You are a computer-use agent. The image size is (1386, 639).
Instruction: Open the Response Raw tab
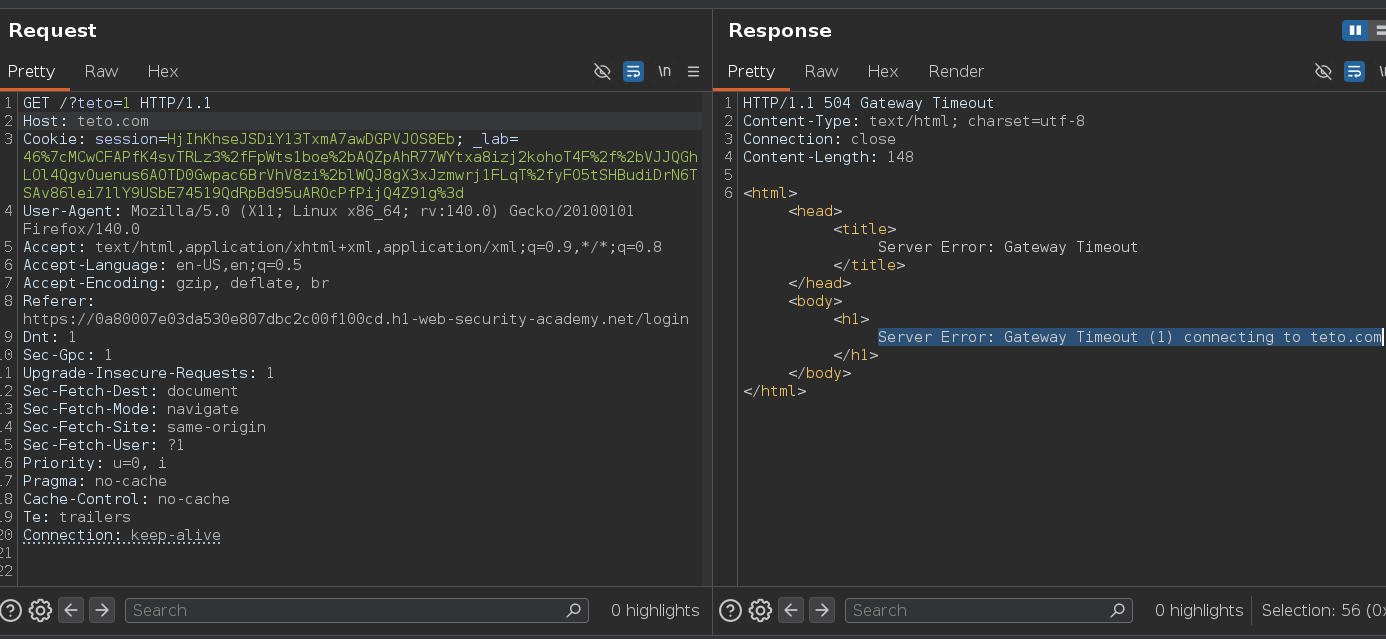click(x=821, y=71)
